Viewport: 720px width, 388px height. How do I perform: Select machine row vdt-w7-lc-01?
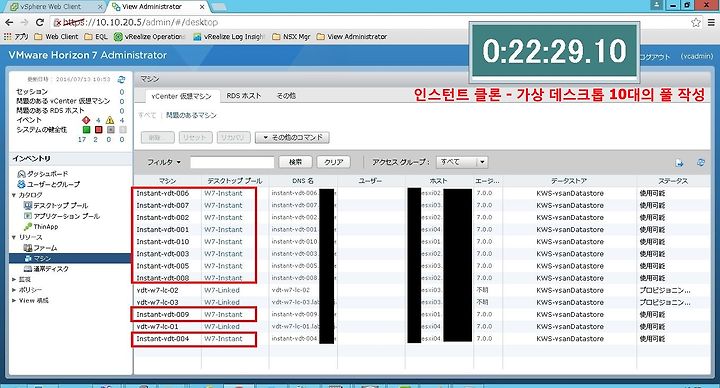422,326
